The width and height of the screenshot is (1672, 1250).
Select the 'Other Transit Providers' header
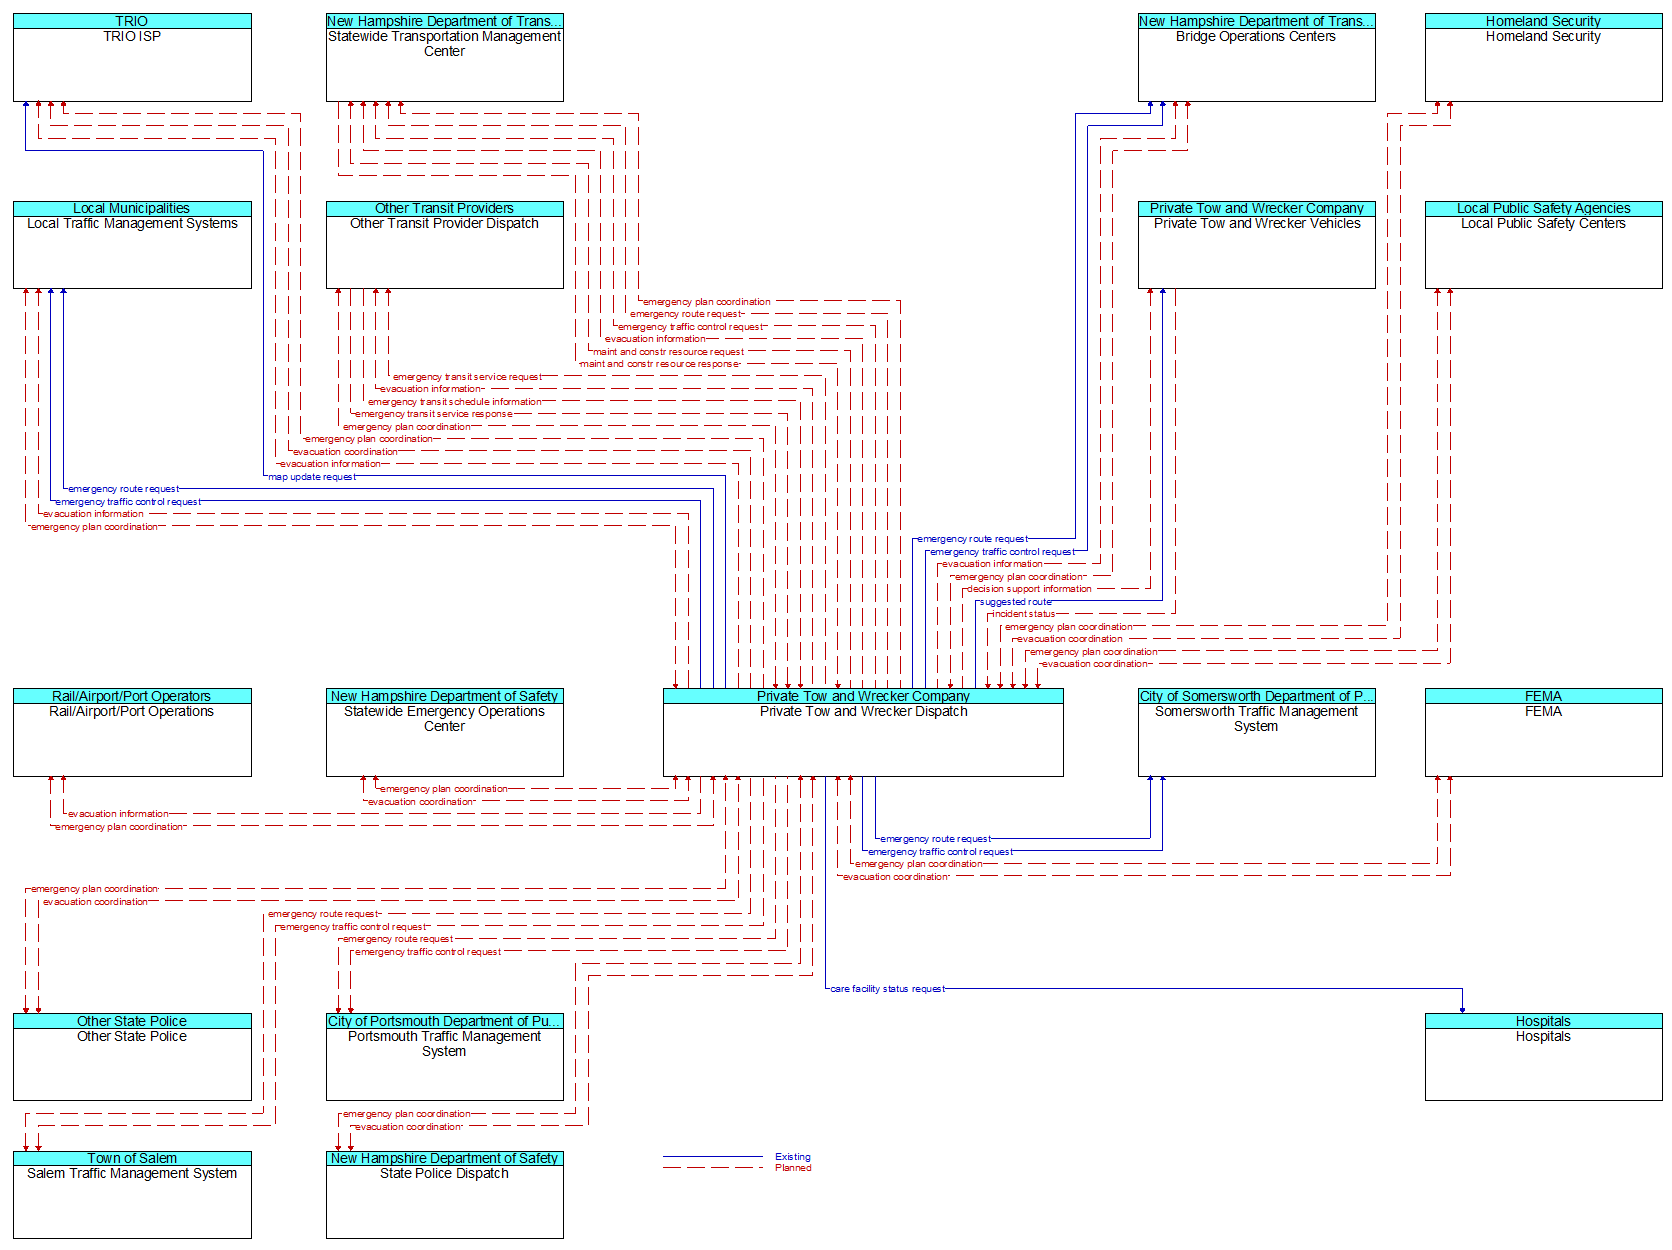(x=445, y=209)
